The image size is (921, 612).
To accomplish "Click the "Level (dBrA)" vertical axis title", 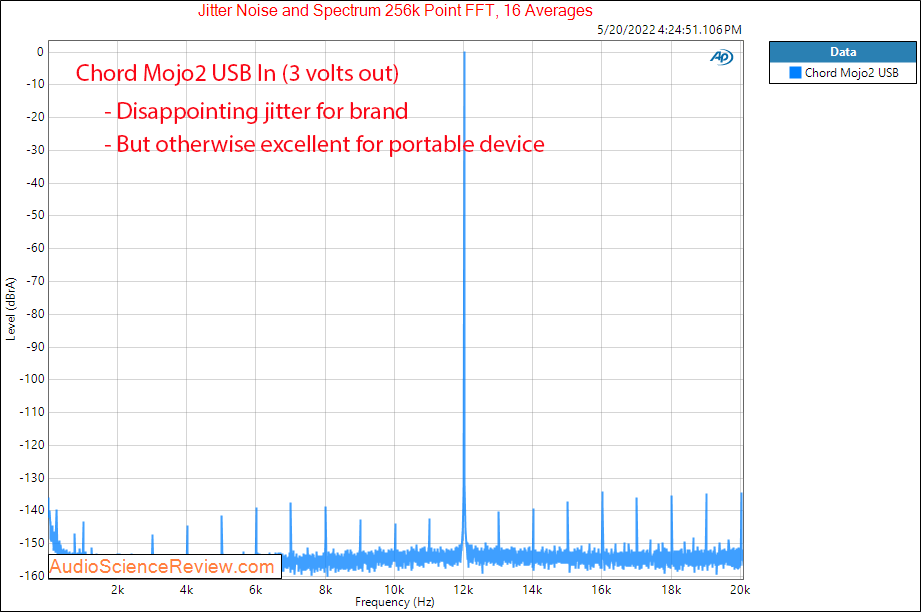I will pos(11,309).
